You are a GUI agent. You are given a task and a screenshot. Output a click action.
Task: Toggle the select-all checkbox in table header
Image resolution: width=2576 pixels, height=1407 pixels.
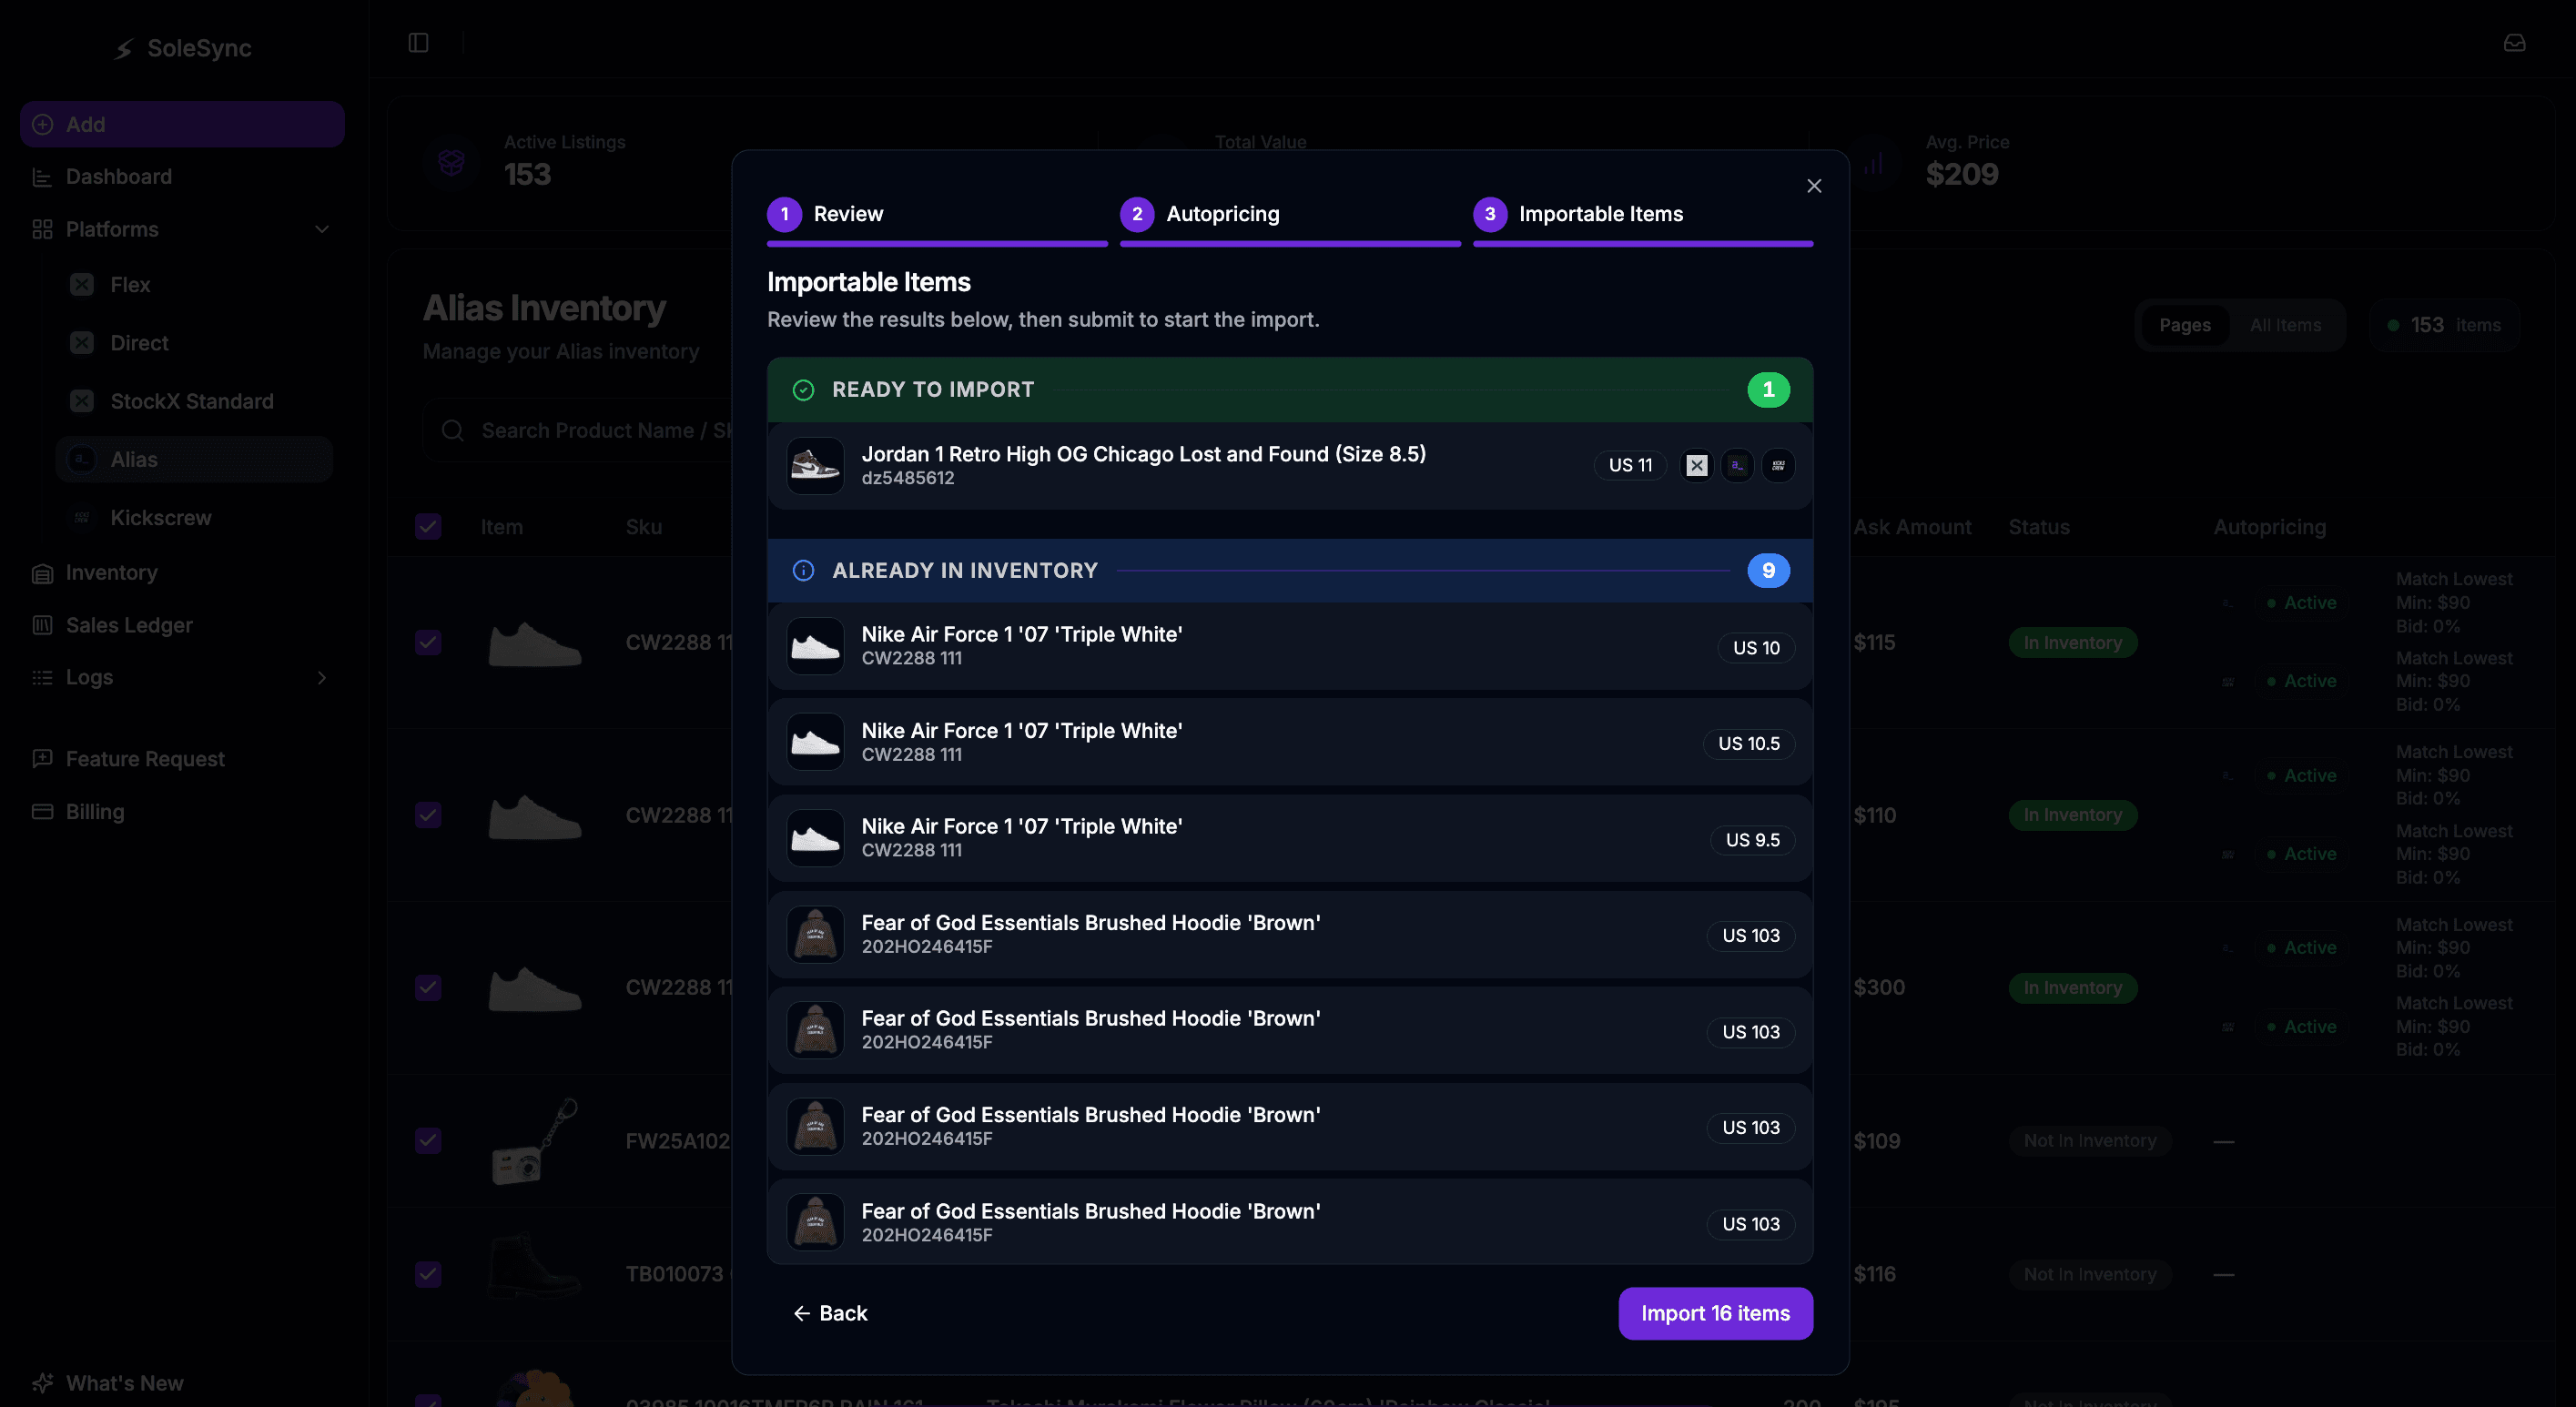pos(428,527)
